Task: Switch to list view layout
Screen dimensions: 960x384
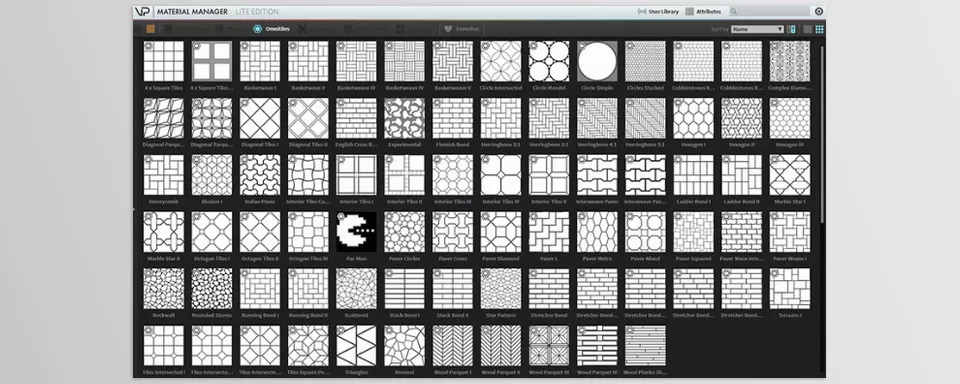Action: [808, 29]
